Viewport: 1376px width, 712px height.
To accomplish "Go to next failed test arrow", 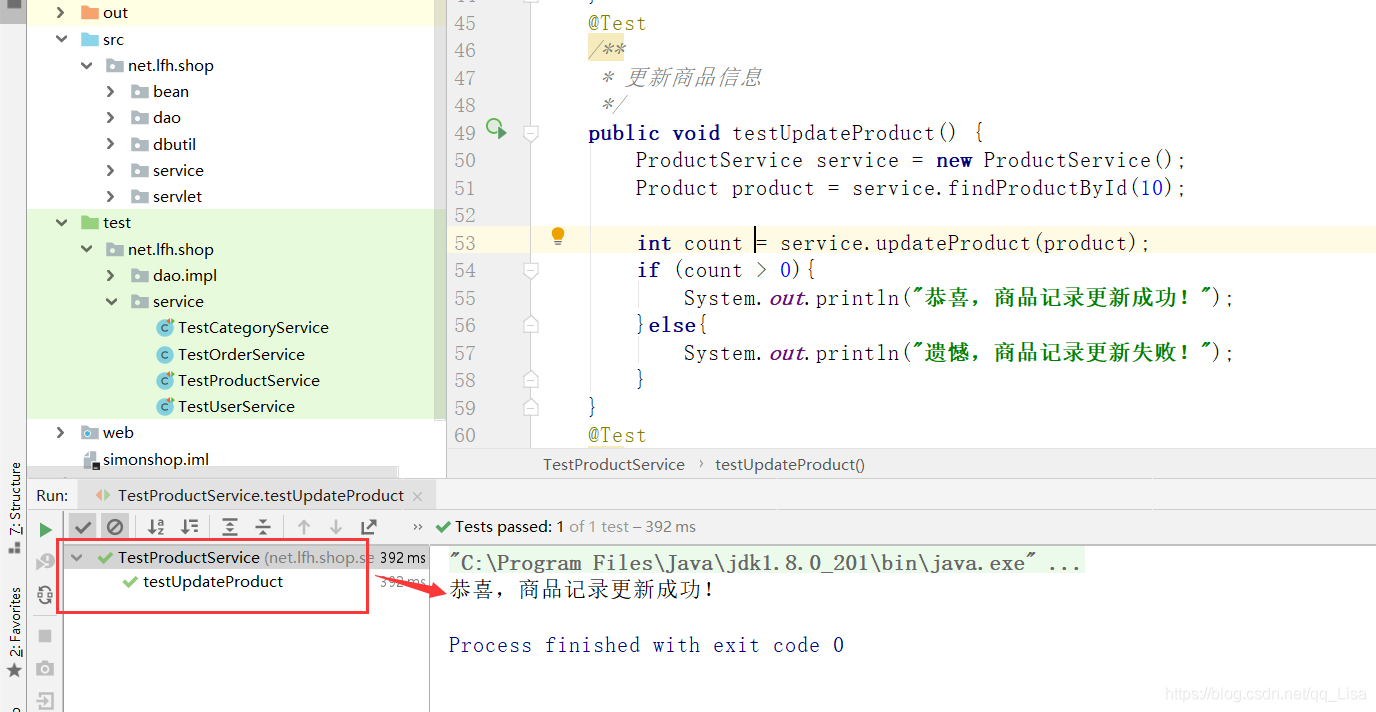I will pyautogui.click(x=336, y=527).
